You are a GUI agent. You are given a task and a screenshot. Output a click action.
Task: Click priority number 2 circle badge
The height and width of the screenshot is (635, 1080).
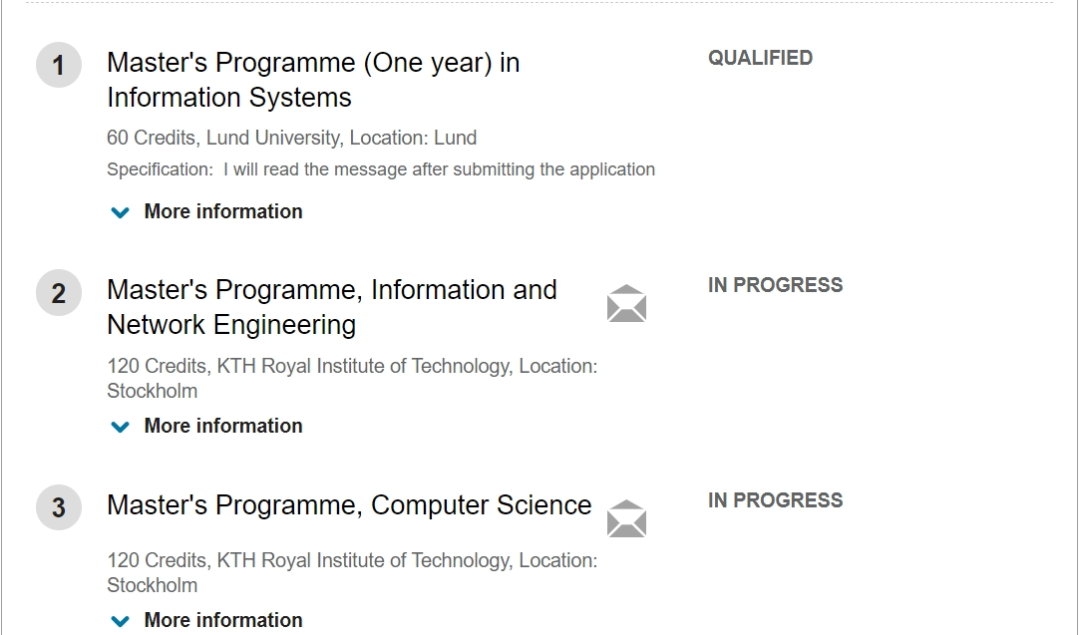59,293
